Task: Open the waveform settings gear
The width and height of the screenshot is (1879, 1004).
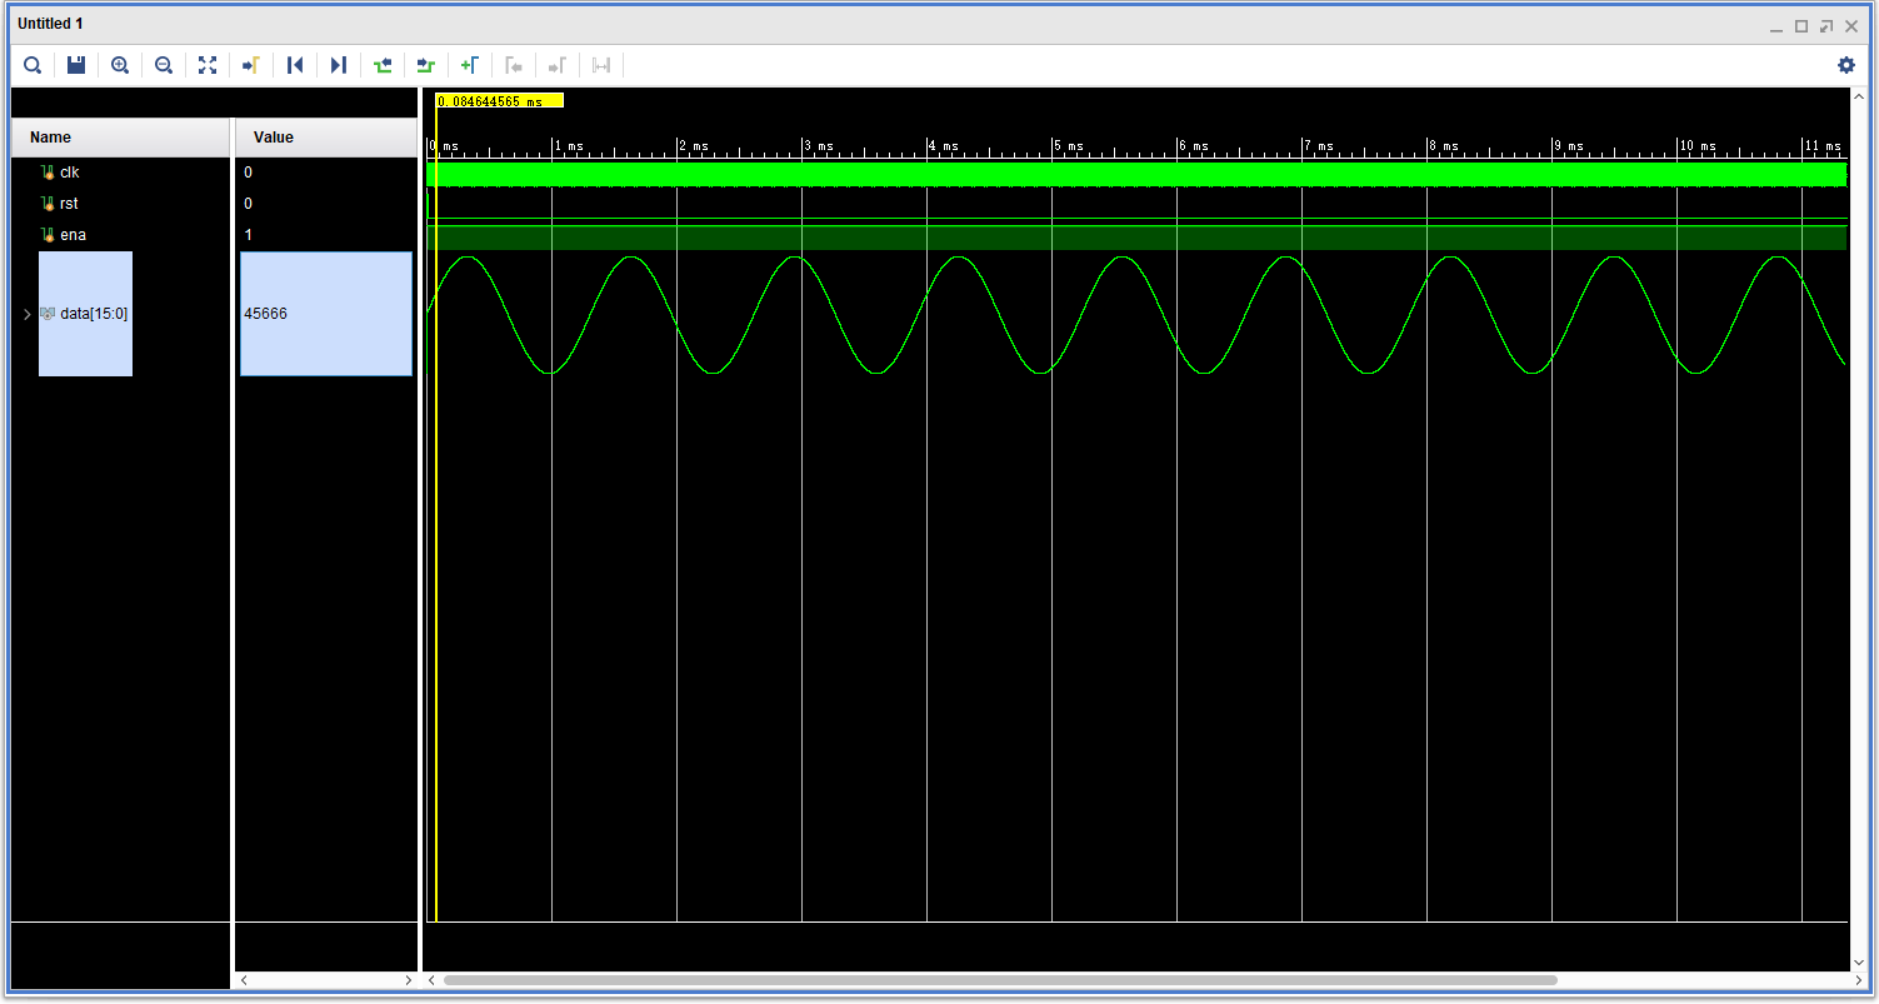Action: pos(1848,65)
